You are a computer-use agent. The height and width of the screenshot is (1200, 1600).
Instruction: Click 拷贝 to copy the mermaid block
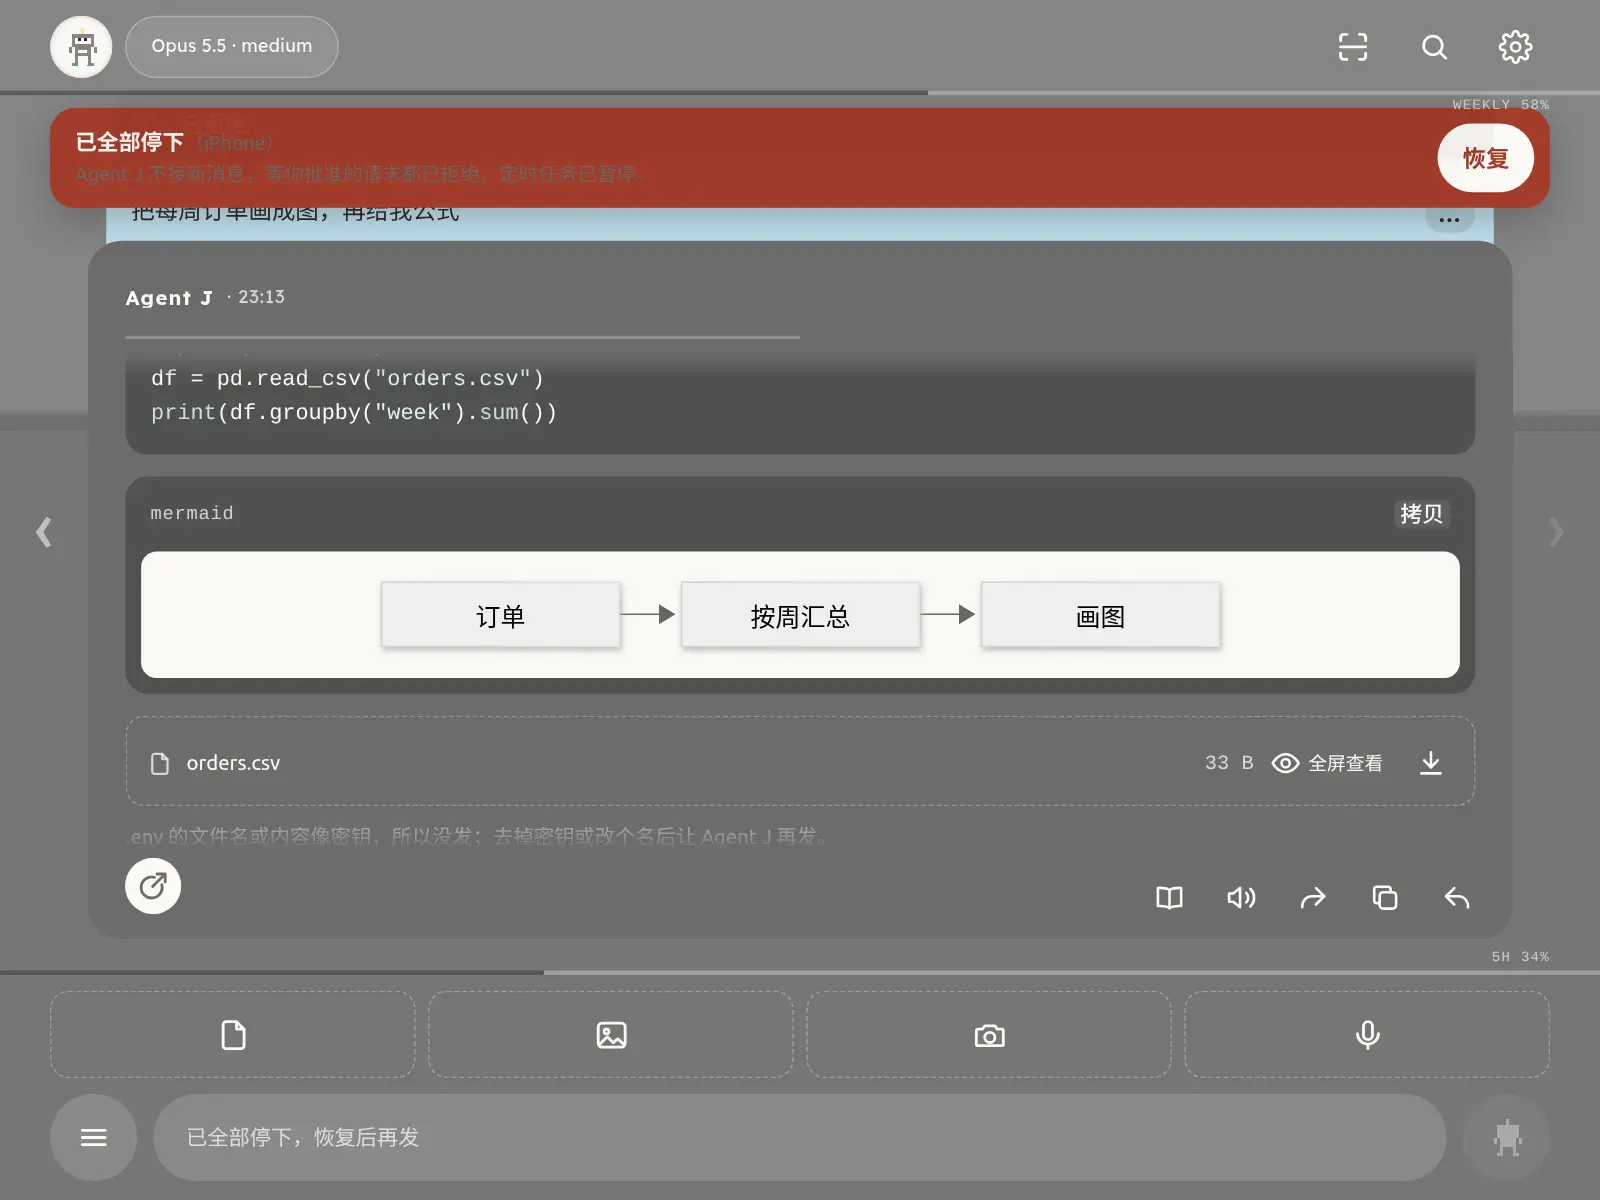[1421, 514]
